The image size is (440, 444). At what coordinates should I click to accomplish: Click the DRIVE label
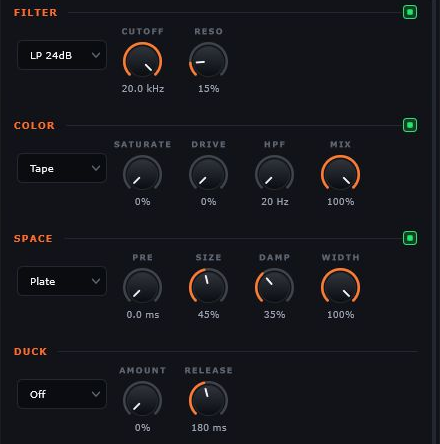tap(209, 144)
